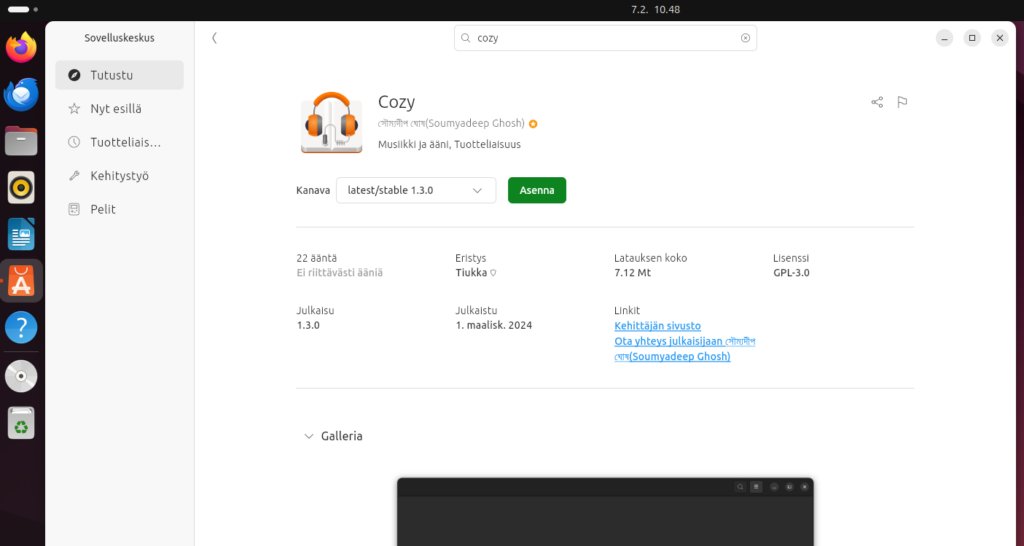Screen dimensions: 1024x546
Task: Click the share icon for Cozy
Action: (x=877, y=102)
